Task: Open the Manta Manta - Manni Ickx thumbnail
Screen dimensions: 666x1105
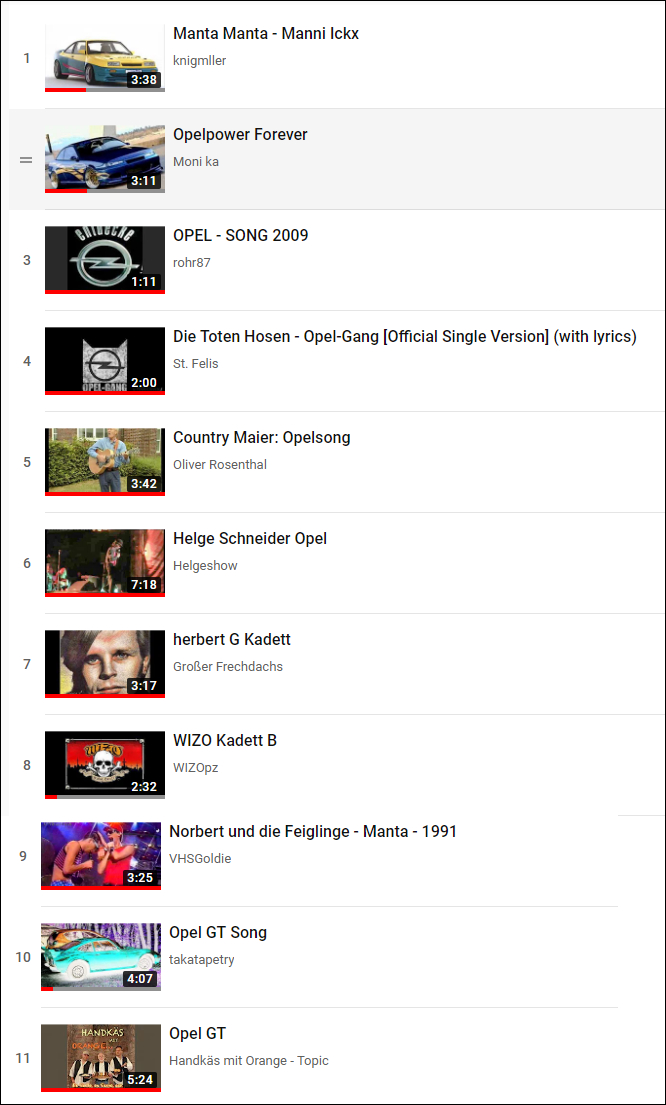Action: [x=105, y=58]
